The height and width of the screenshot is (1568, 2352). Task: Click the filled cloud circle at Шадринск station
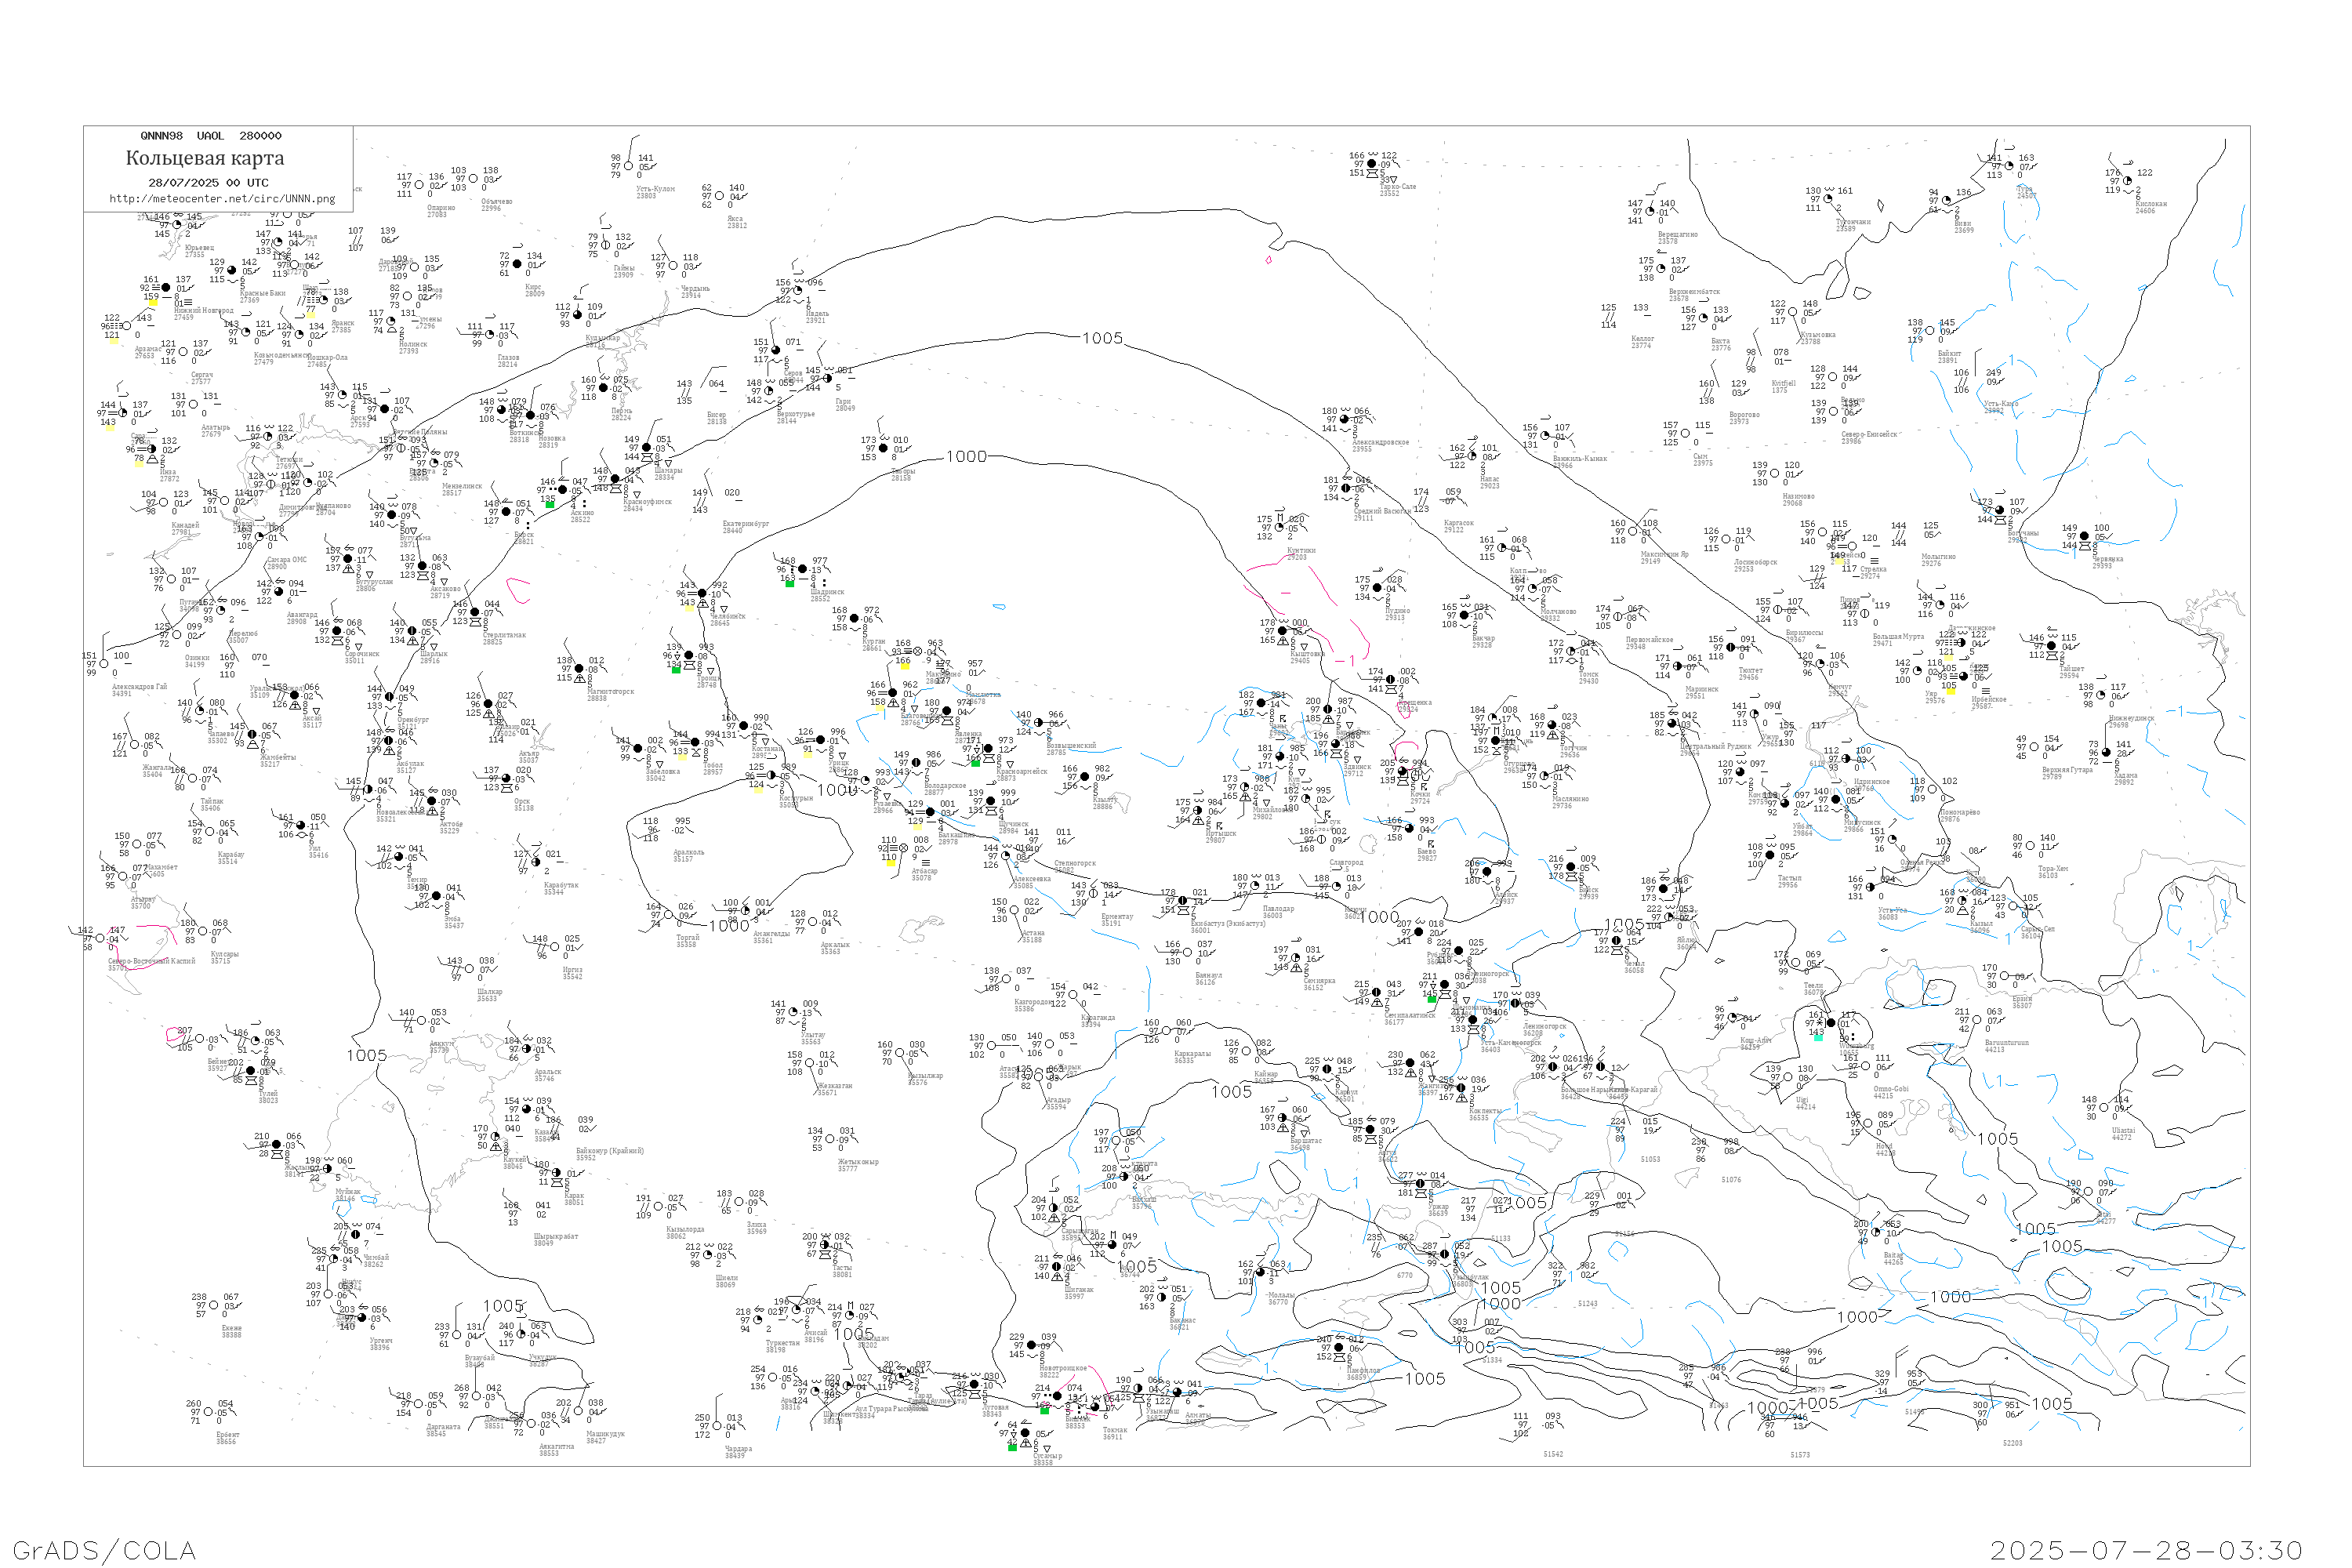803,570
